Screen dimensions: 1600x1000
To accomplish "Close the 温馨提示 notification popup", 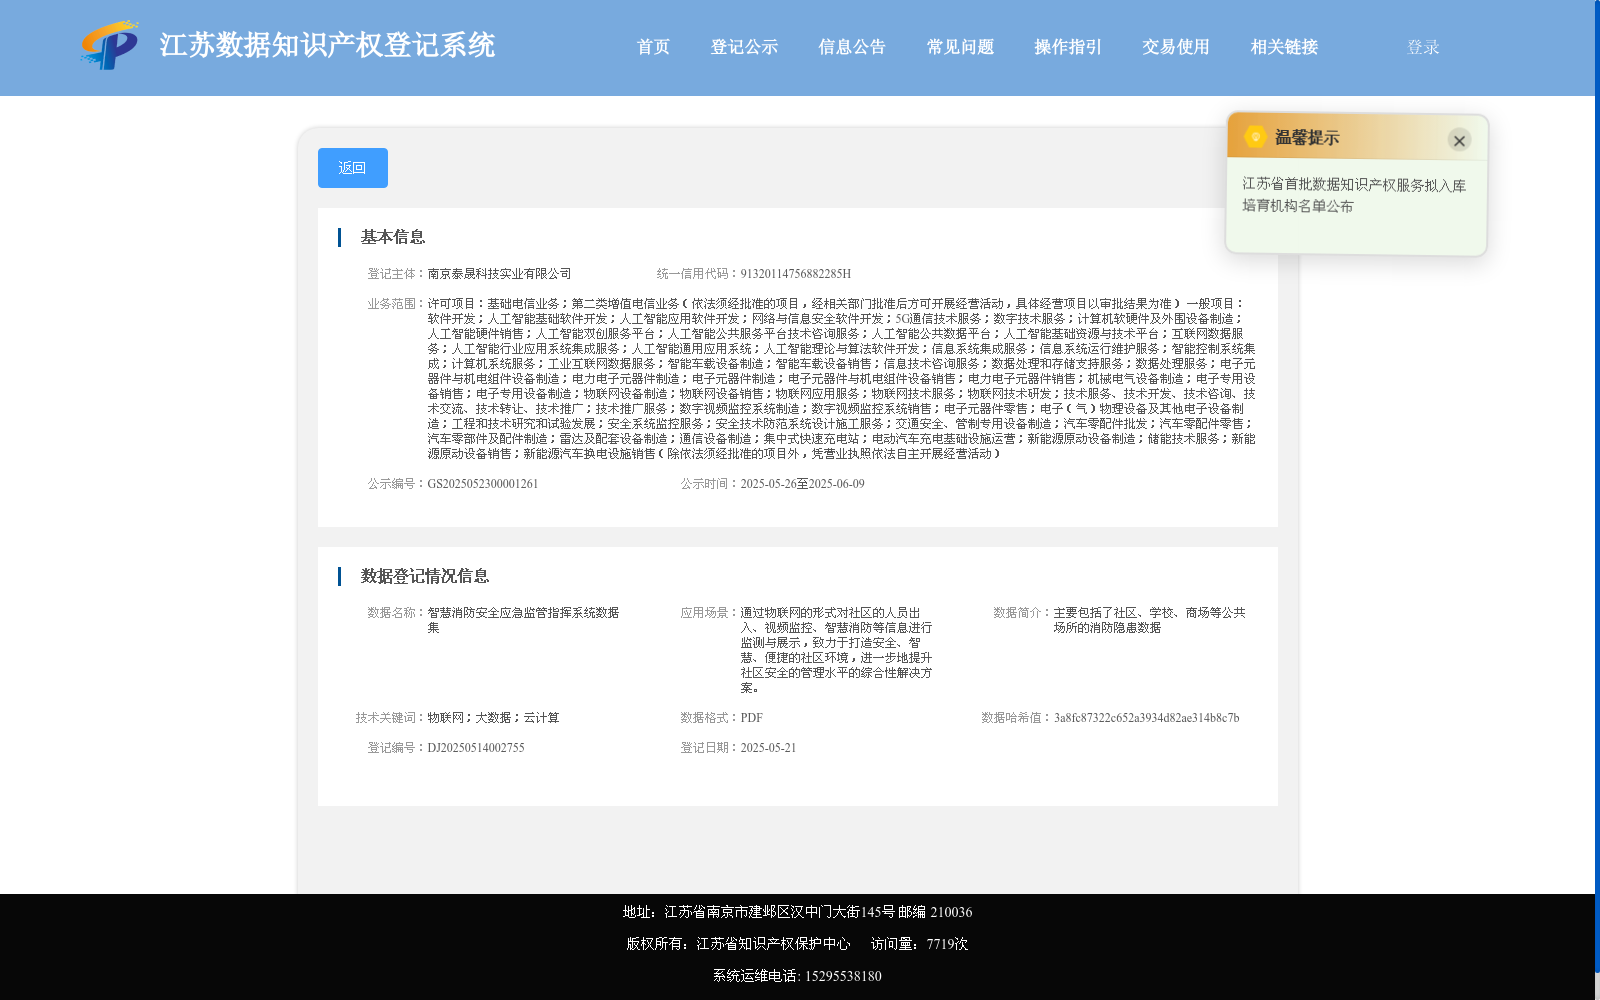I will tap(1459, 140).
